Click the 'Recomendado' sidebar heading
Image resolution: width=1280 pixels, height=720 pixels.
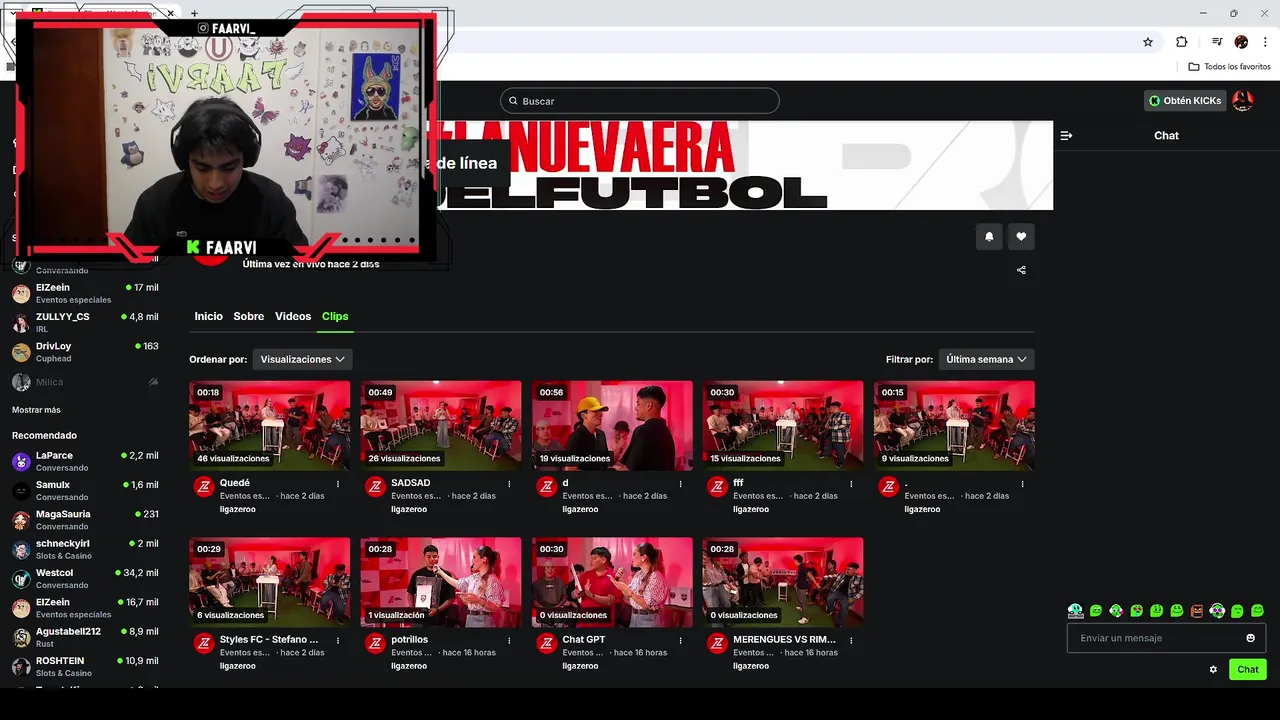(x=44, y=436)
